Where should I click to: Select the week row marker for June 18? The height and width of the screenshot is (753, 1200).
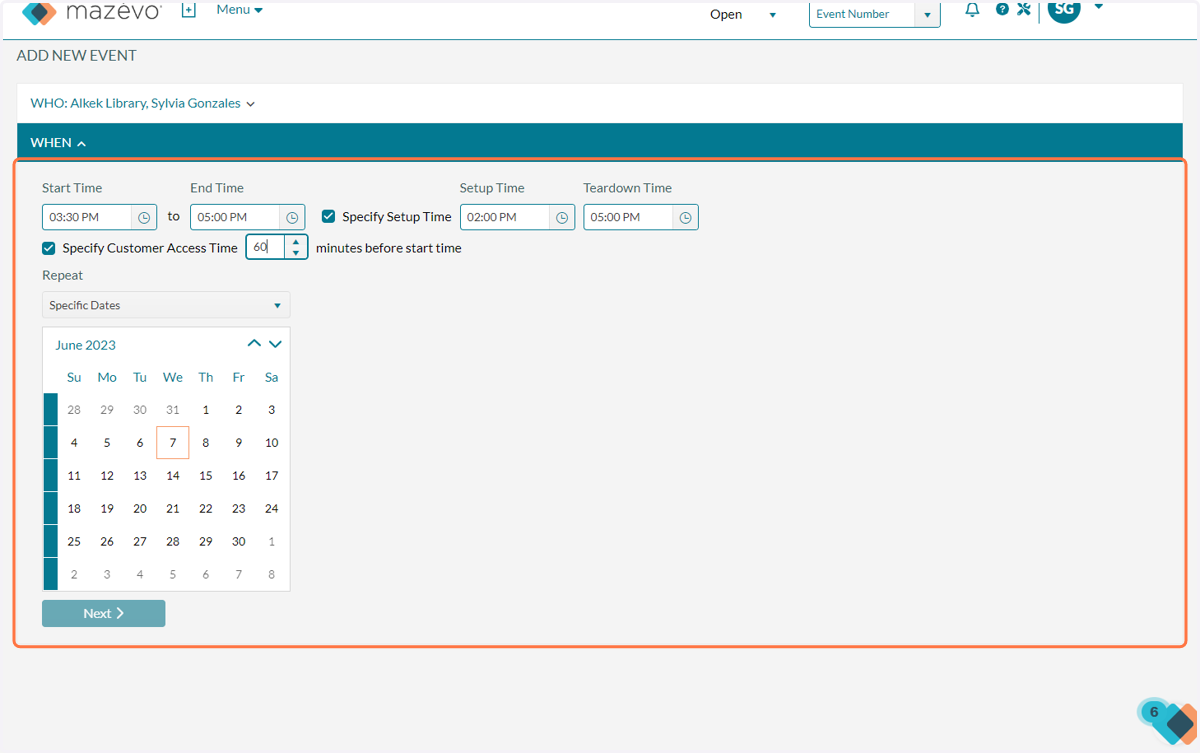[50, 508]
